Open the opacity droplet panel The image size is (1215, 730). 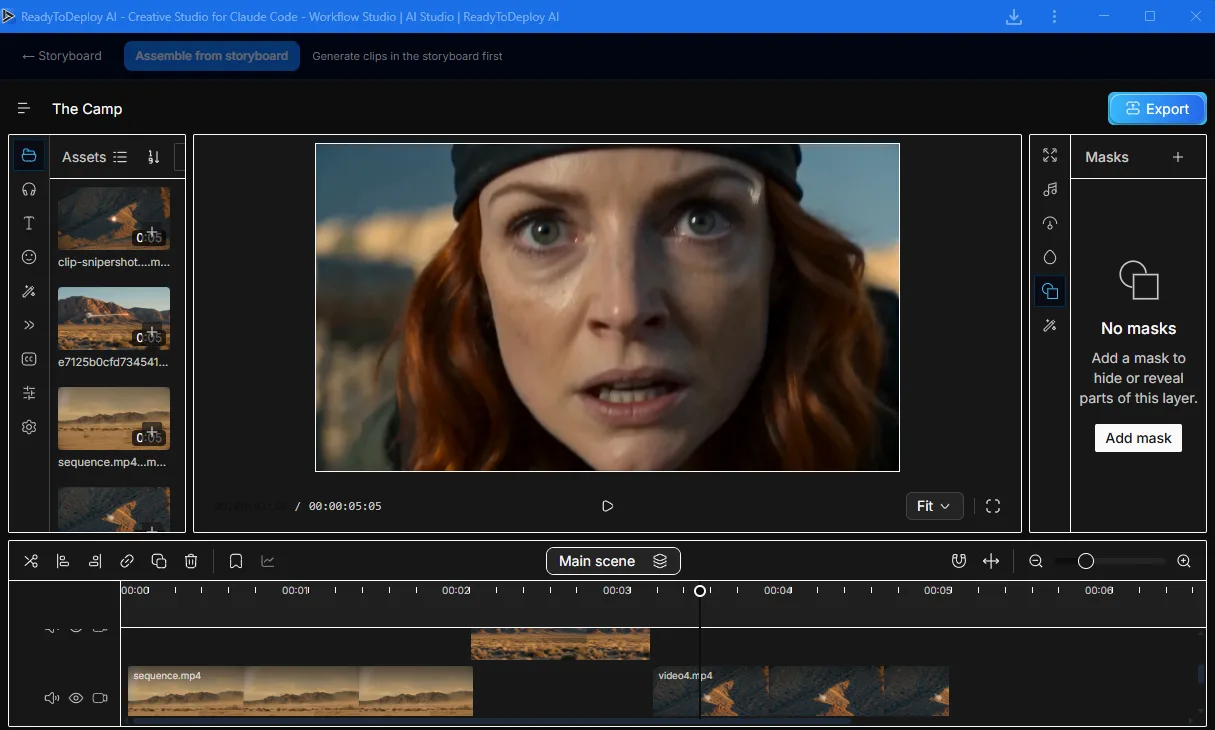pyautogui.click(x=1049, y=257)
